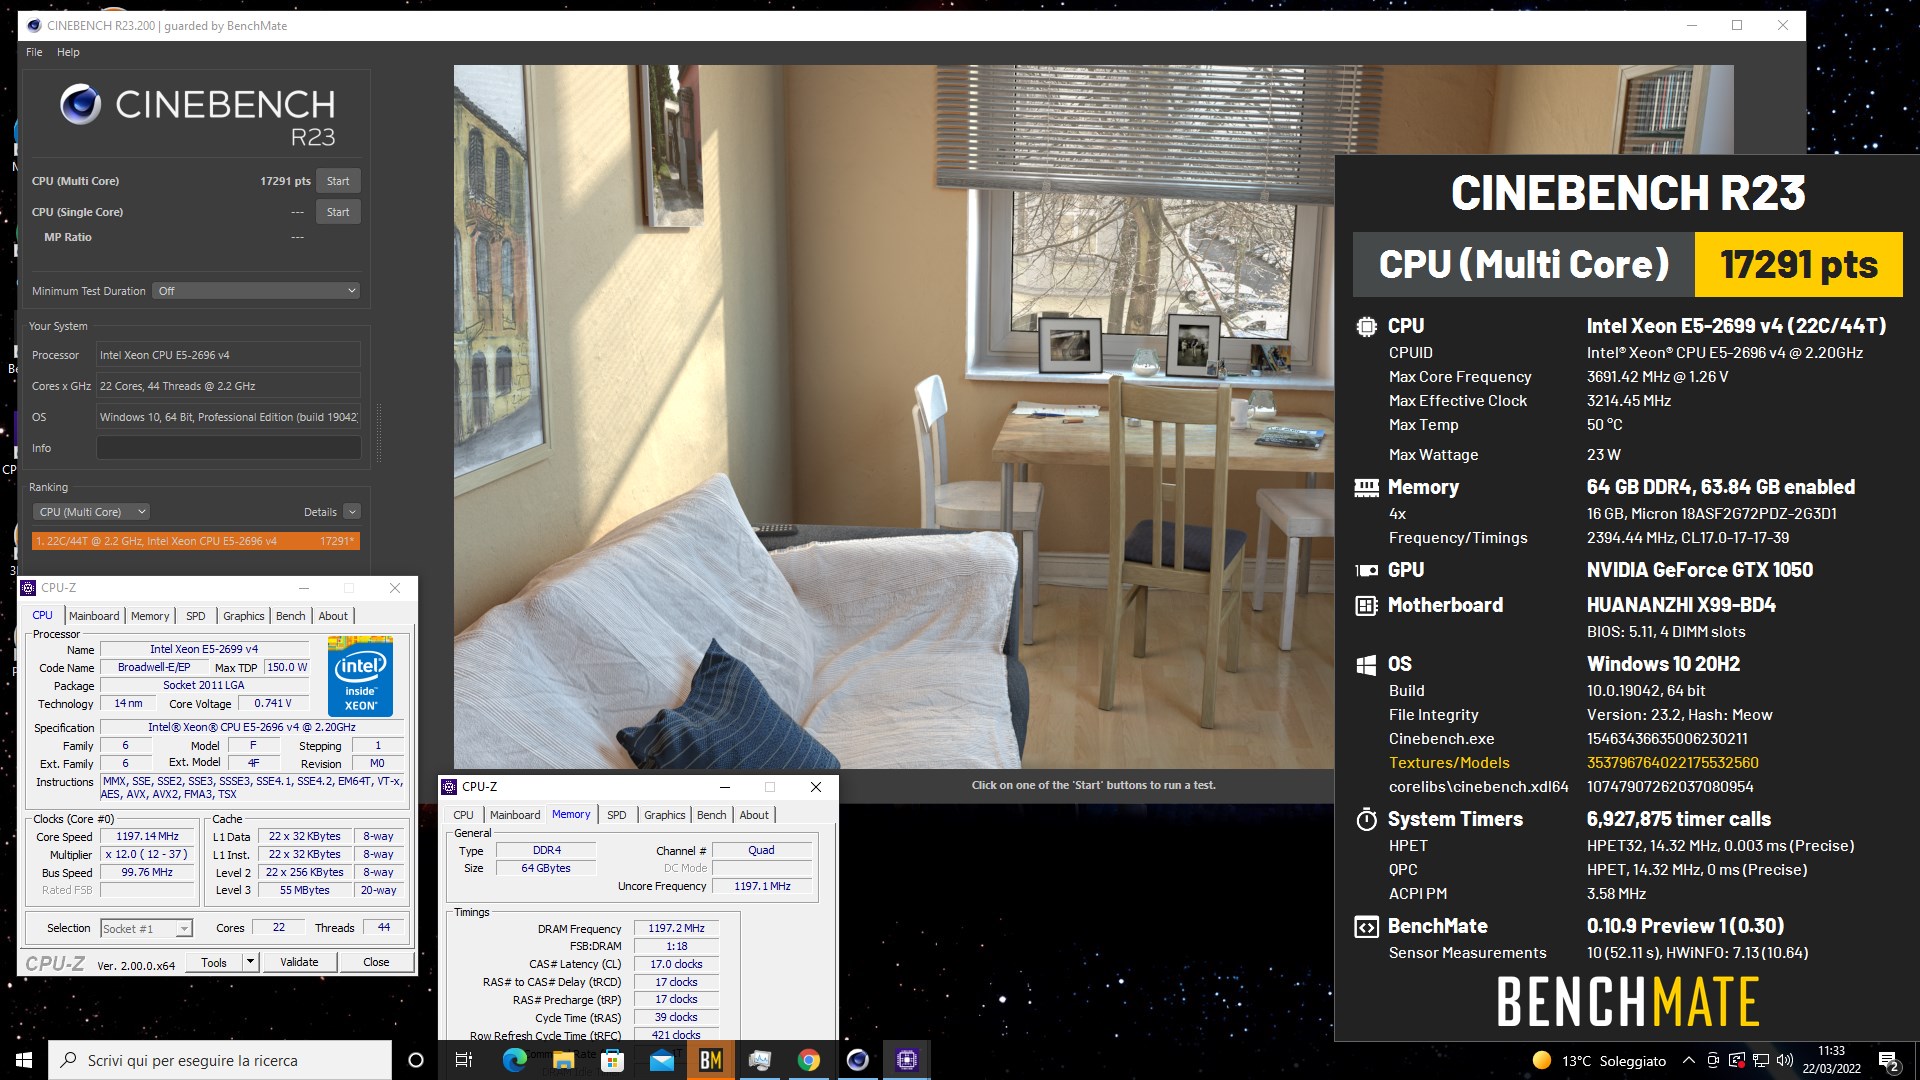Open the File menu in Cinebench
This screenshot has height=1080, width=1920.
click(x=34, y=52)
